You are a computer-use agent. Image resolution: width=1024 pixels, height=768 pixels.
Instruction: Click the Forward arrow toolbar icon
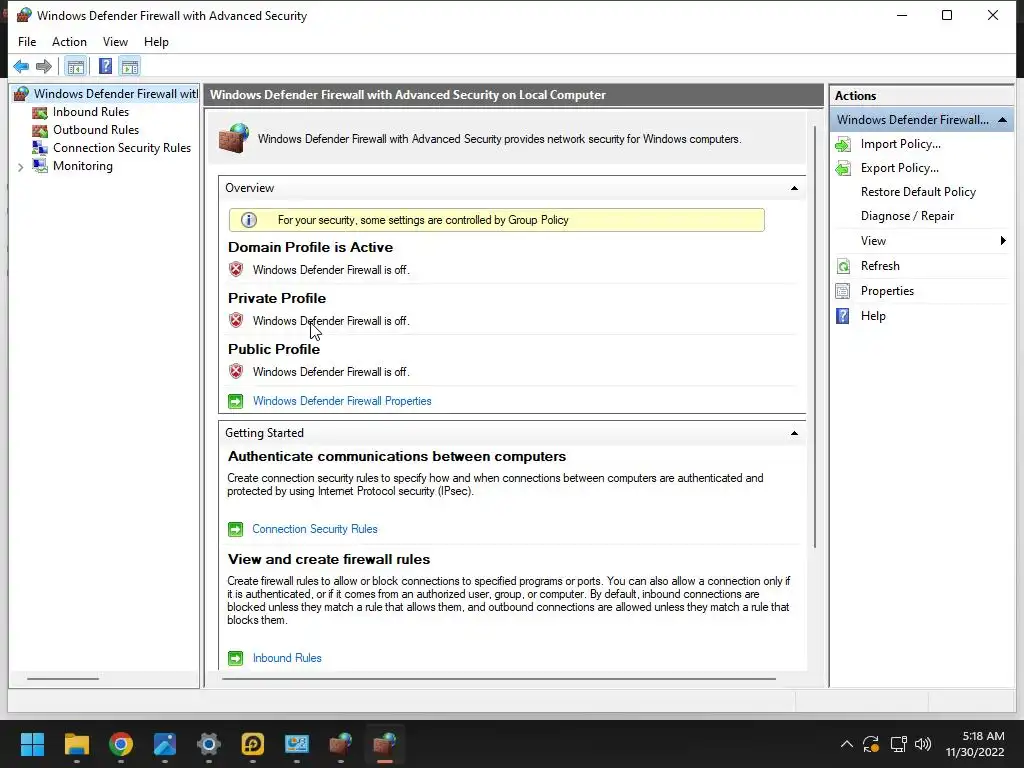44,67
